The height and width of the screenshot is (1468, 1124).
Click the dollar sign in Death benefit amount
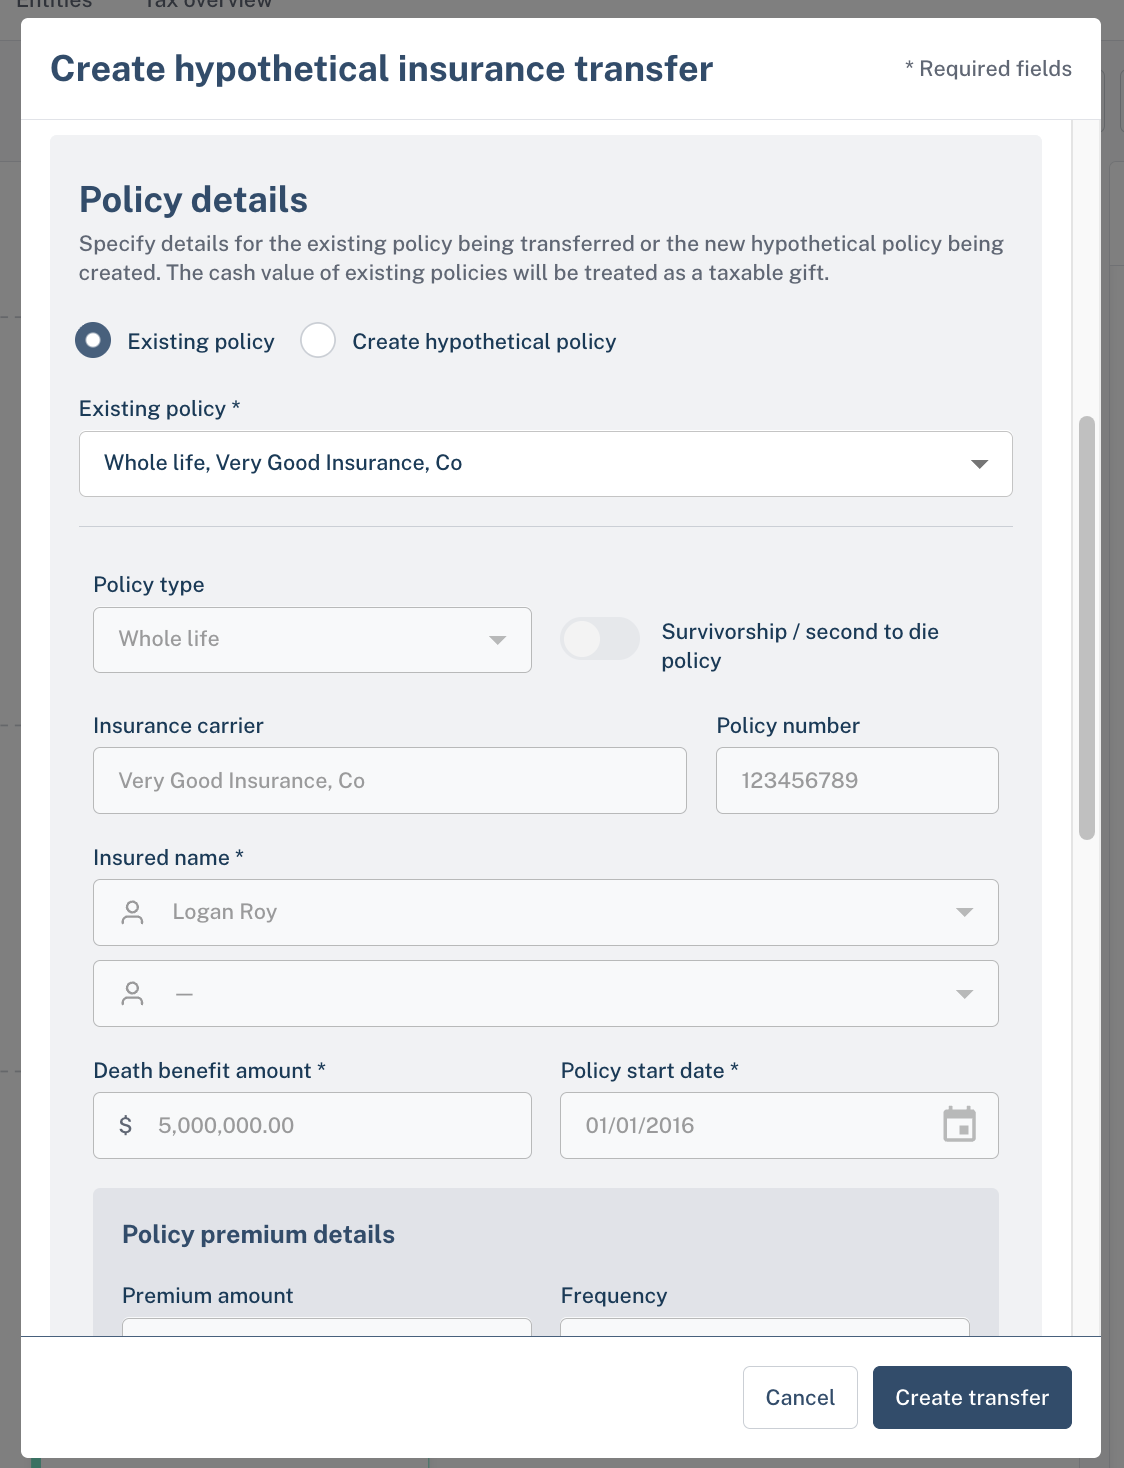125,1125
